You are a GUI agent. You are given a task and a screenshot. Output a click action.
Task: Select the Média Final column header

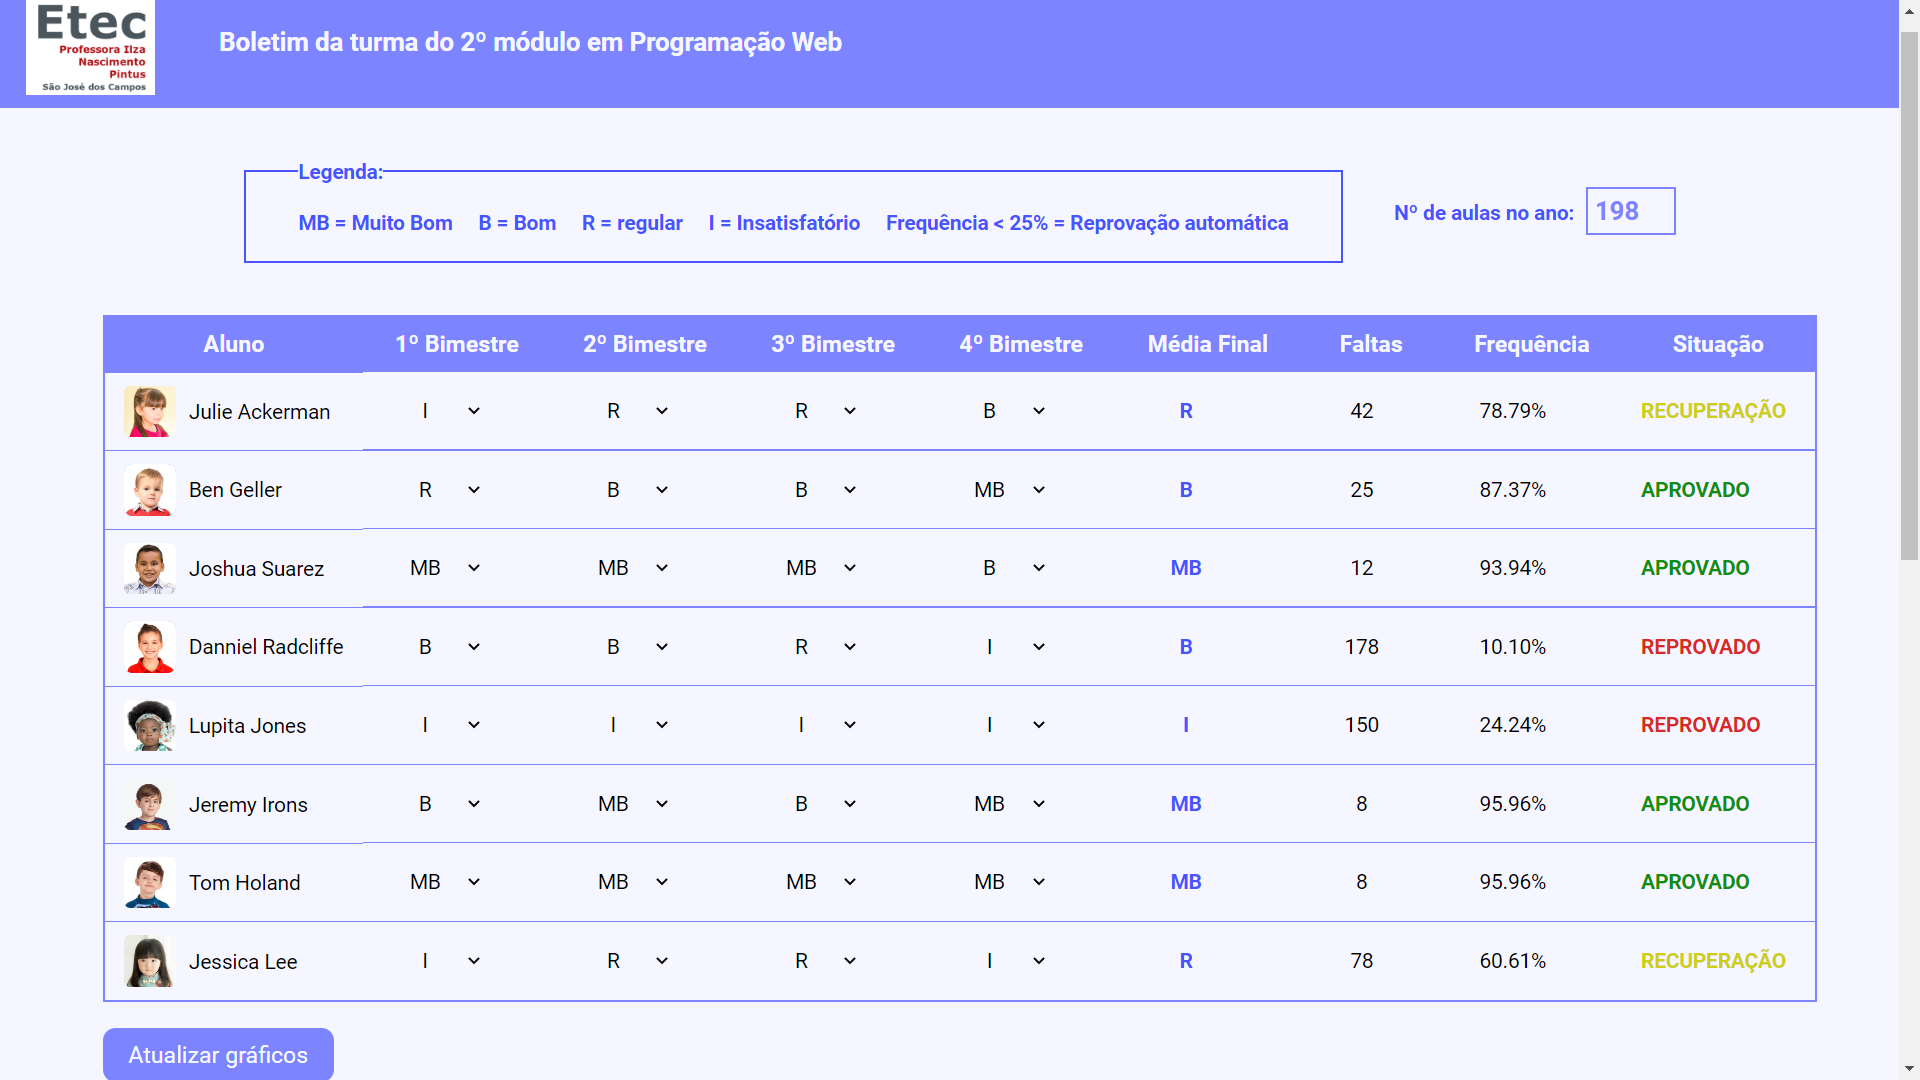tap(1206, 344)
